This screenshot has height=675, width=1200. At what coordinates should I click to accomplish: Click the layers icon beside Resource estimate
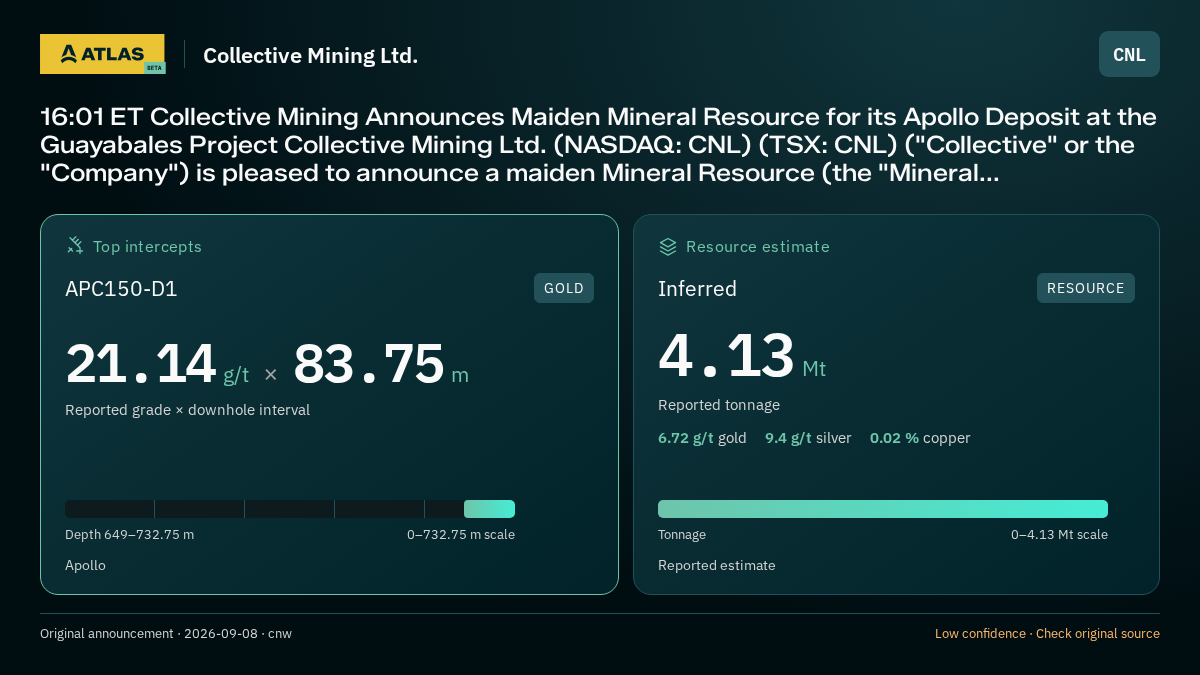[x=668, y=246]
